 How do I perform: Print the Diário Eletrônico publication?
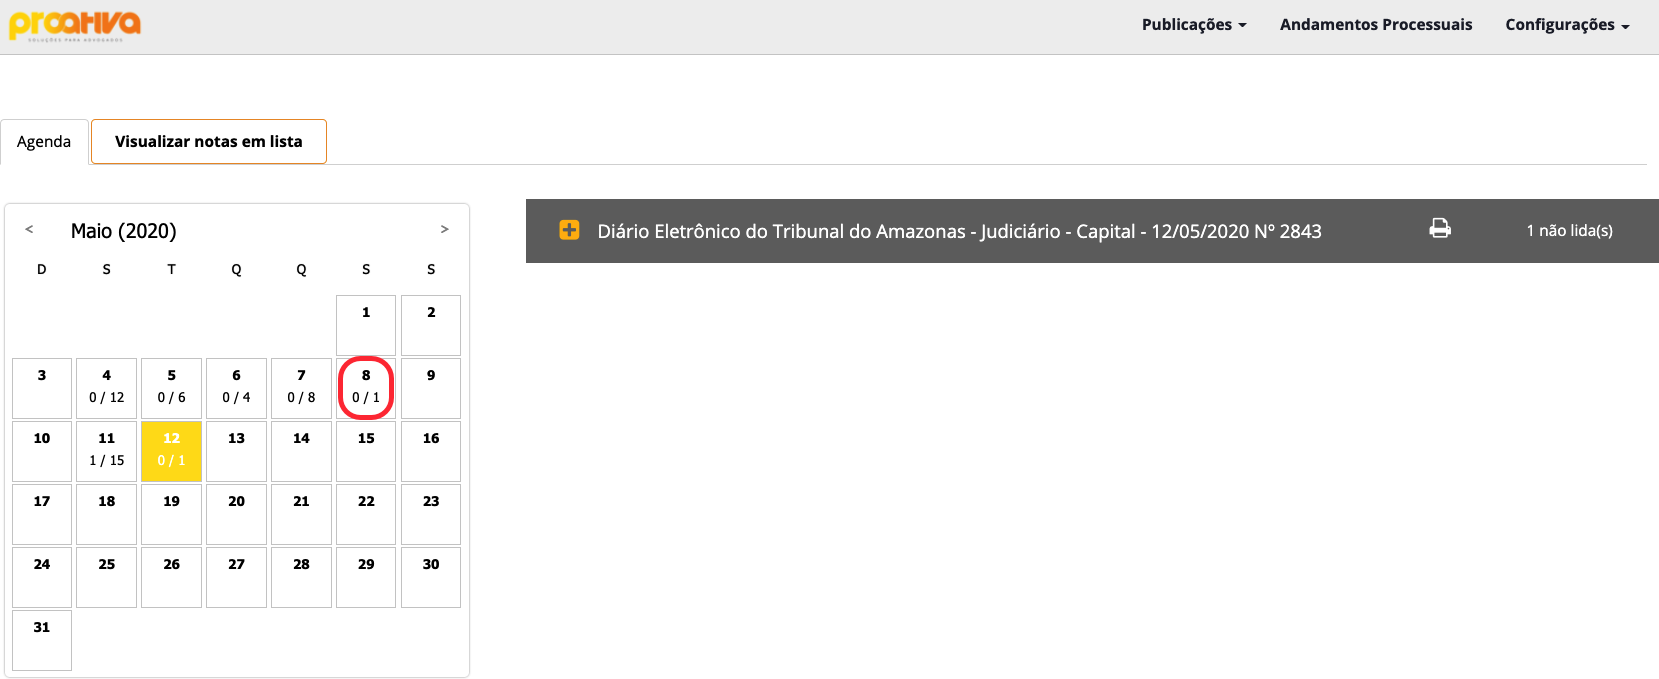click(1440, 229)
